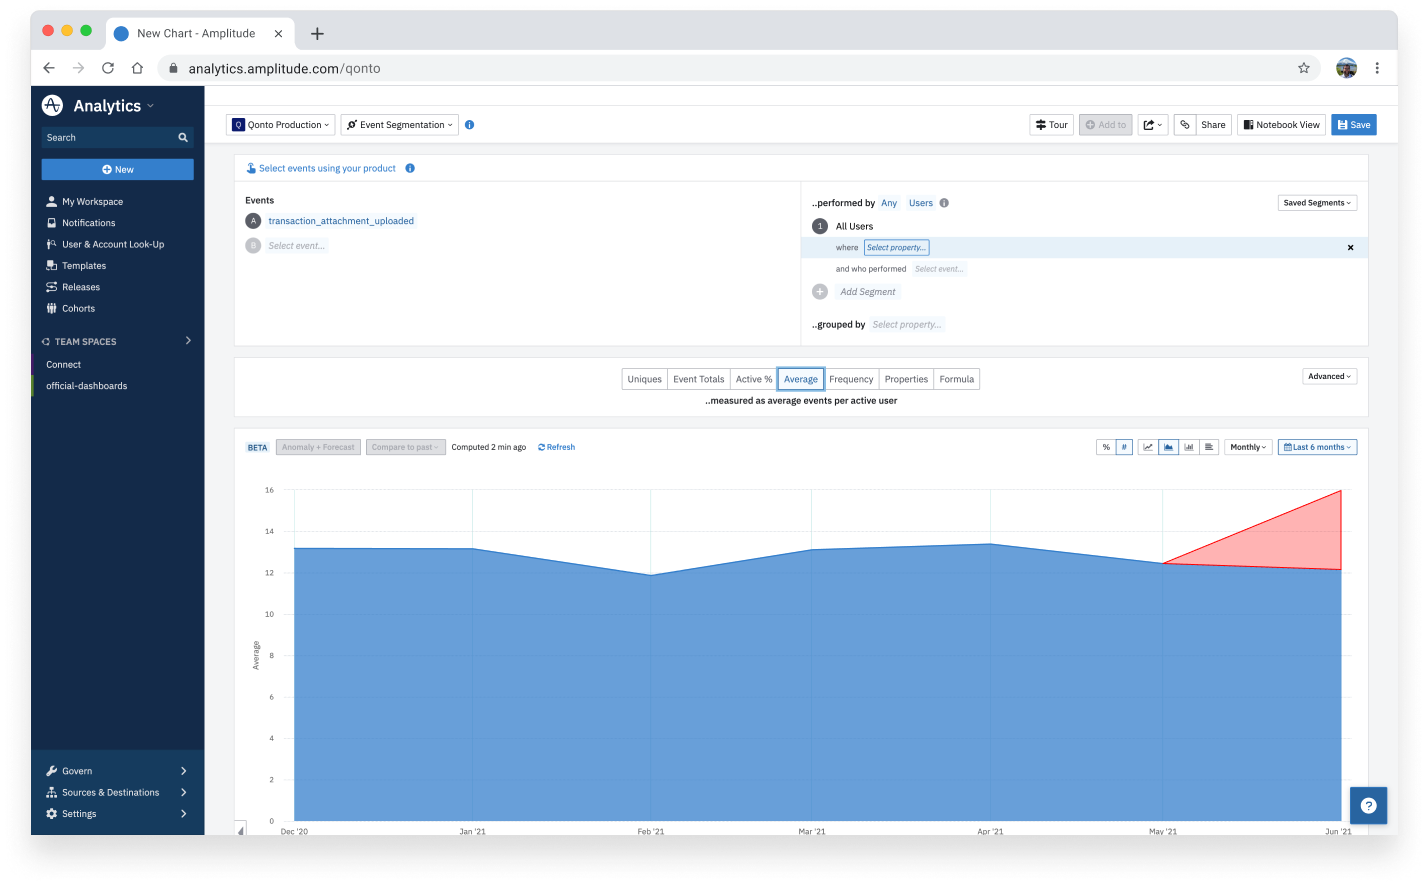Select Formula measure tab
Viewport: 1428px width, 885px height.
coord(957,379)
